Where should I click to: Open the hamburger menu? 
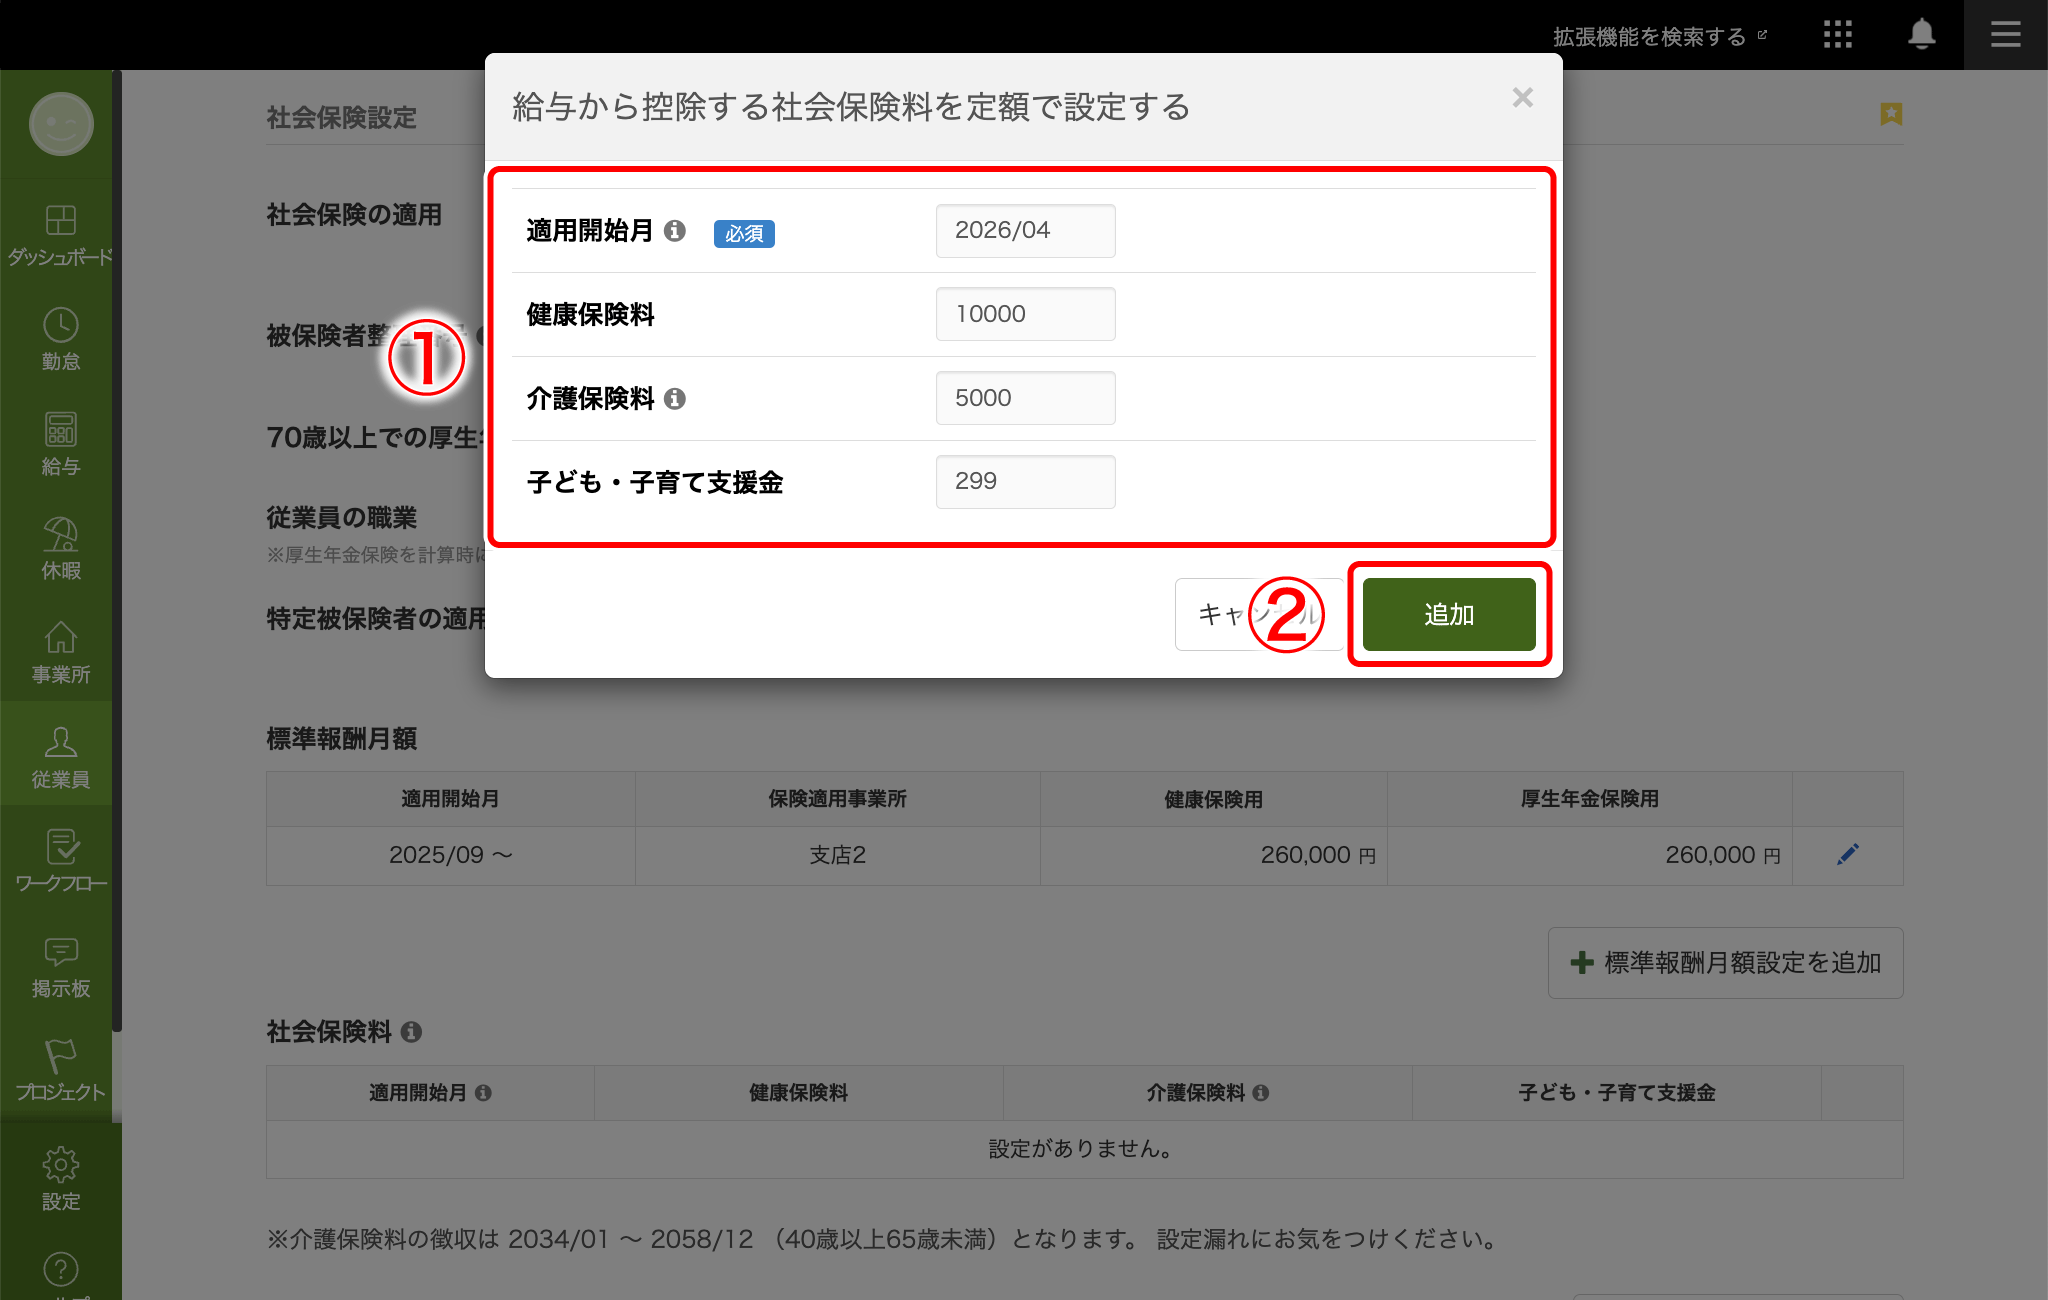click(2005, 35)
